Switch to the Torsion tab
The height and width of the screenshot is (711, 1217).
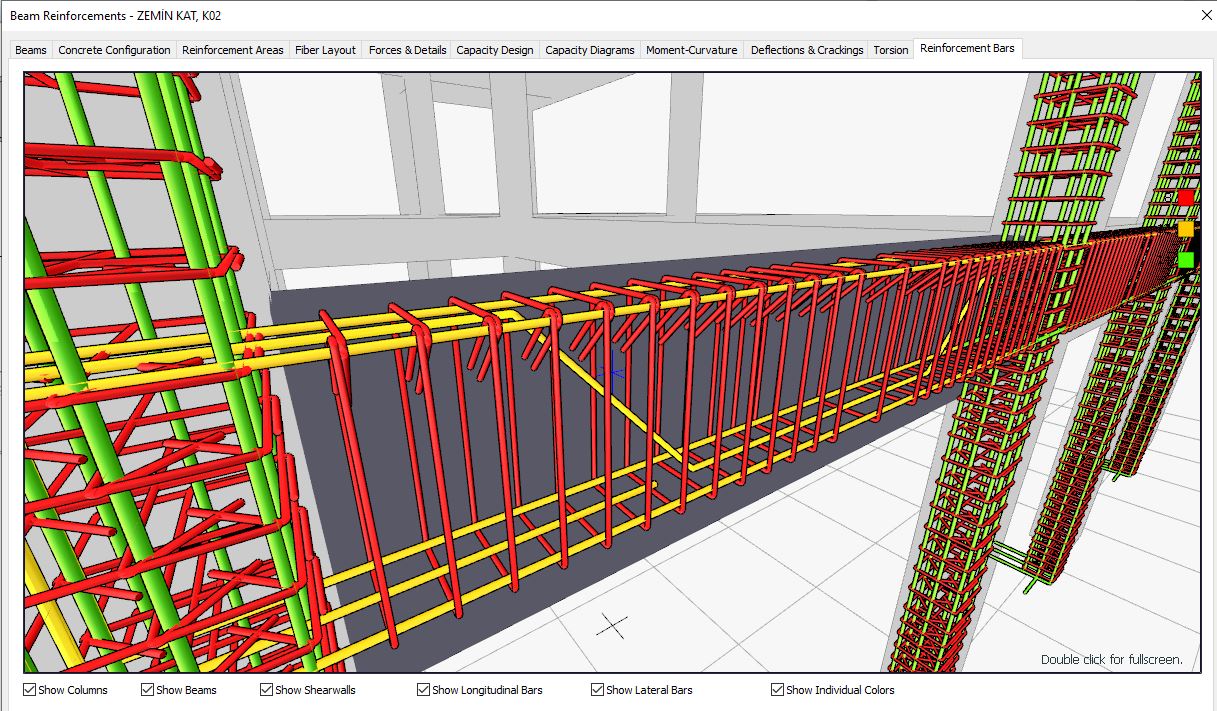pos(890,49)
